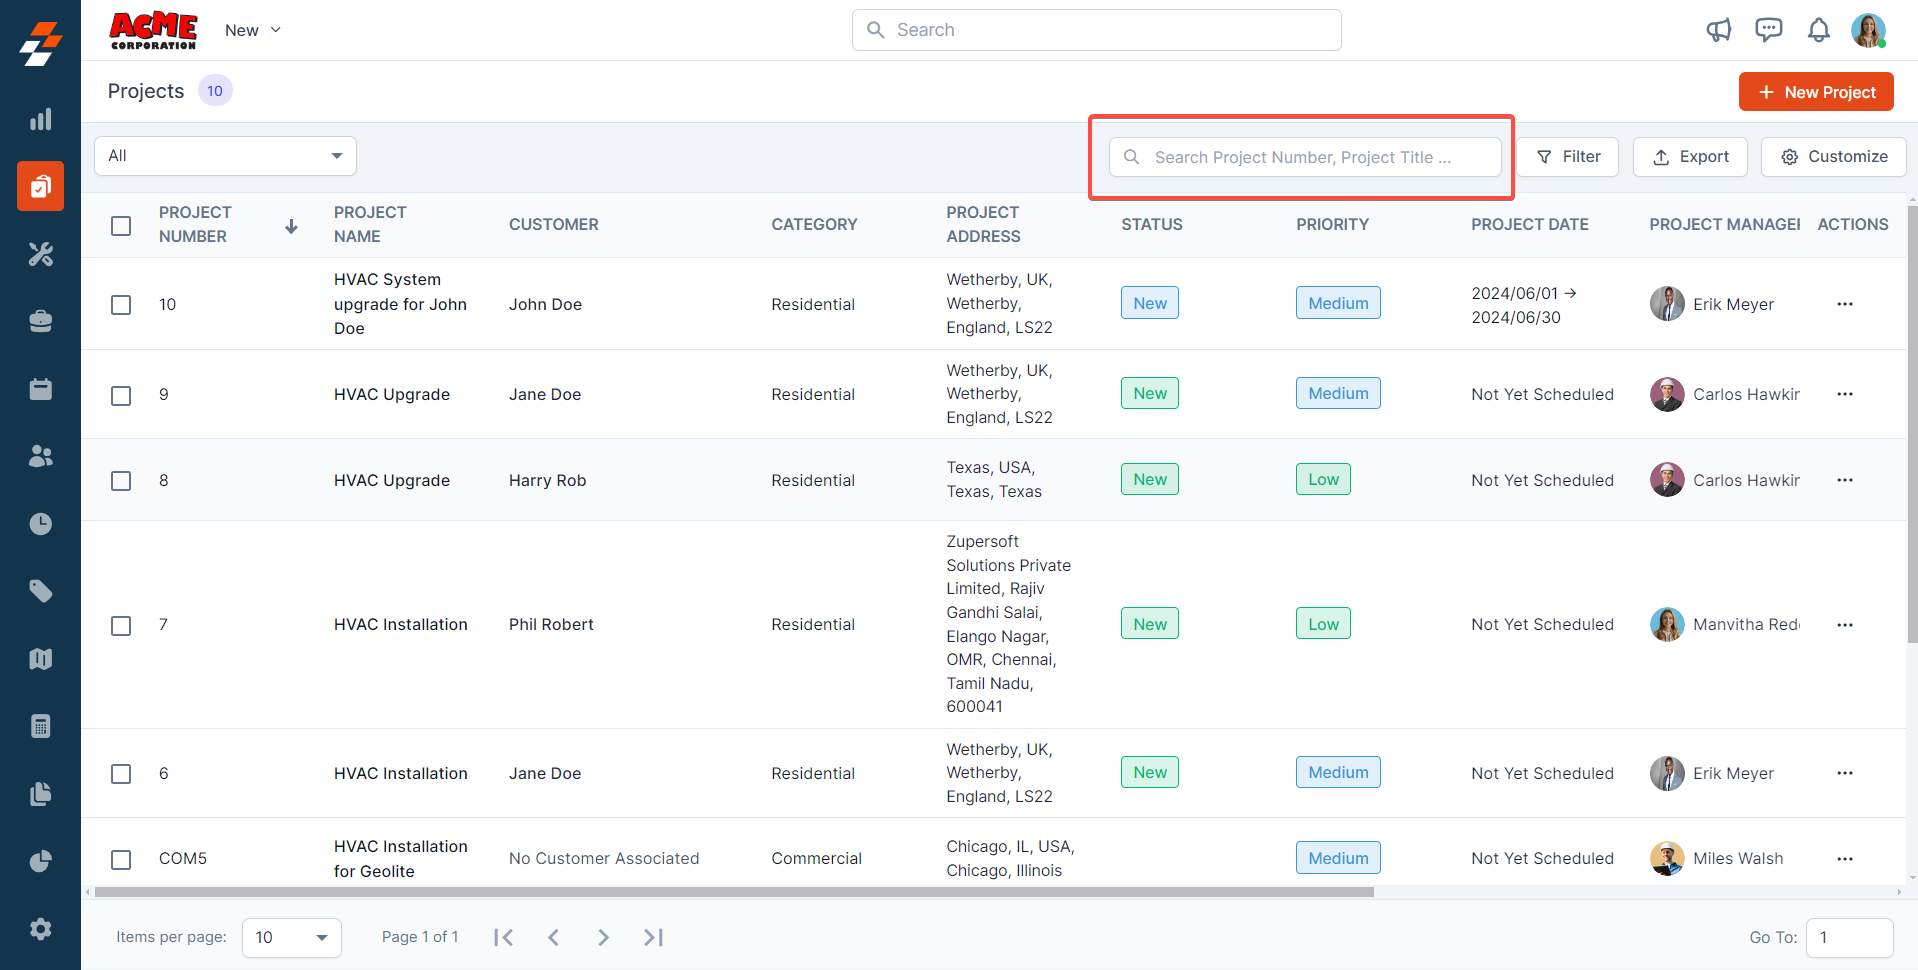Click the New Project button
The image size is (1918, 970).
1815,92
